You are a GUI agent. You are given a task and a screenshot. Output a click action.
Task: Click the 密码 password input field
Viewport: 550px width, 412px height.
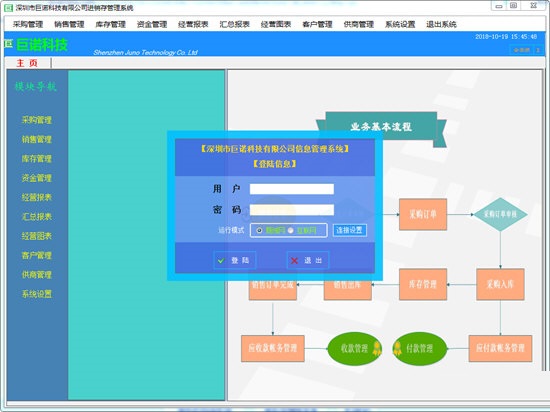tap(292, 210)
